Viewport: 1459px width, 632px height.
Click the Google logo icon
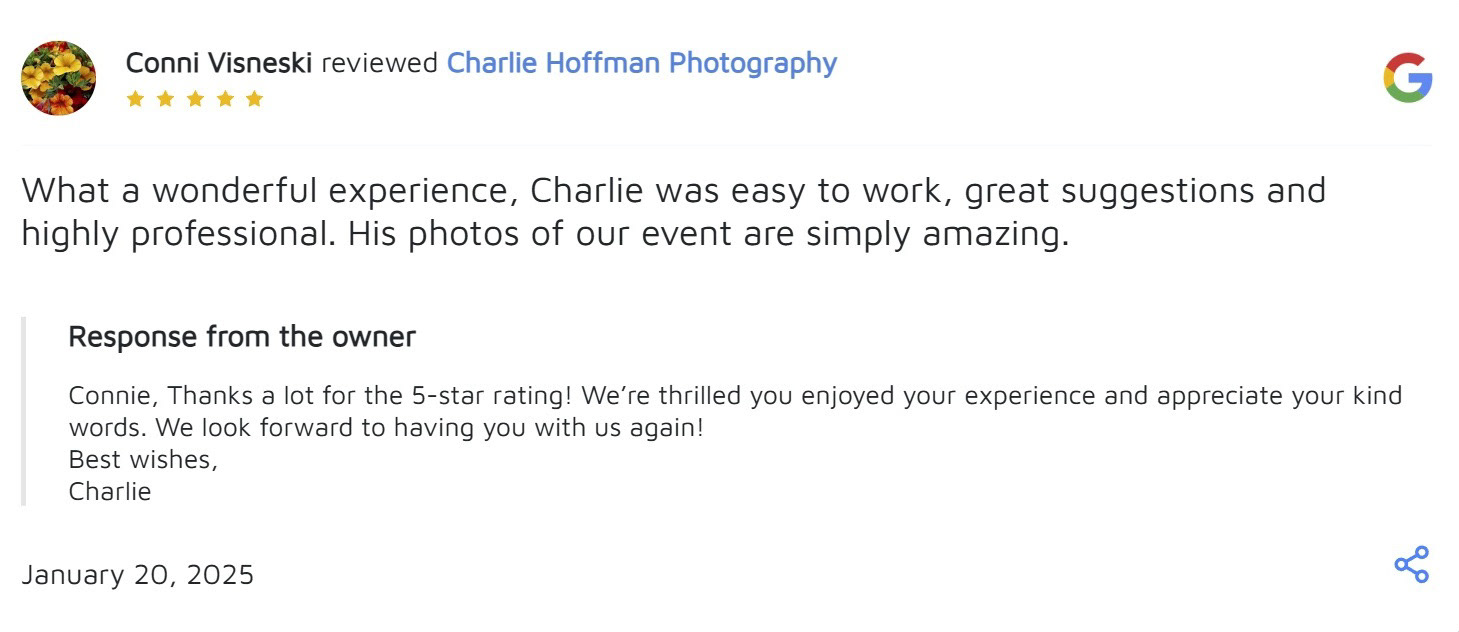pos(1407,78)
